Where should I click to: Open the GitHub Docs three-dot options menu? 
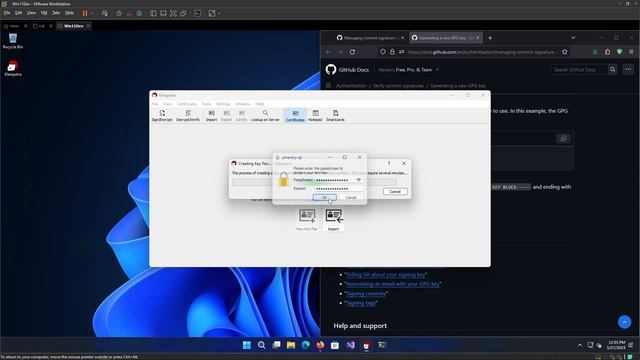[628, 70]
